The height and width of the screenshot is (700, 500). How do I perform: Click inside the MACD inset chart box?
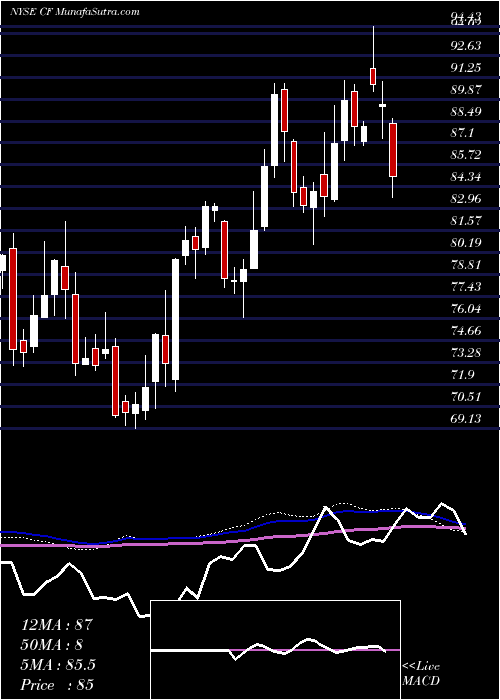[x=275, y=650]
